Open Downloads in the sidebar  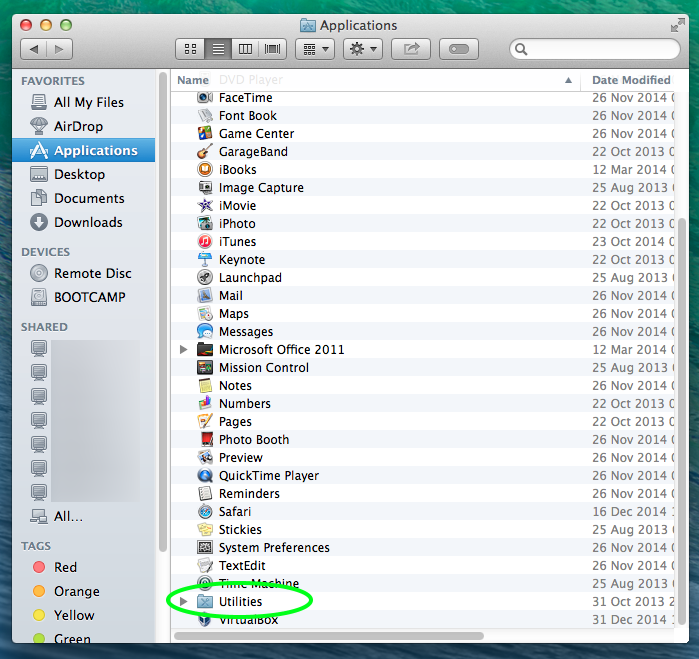[87, 223]
